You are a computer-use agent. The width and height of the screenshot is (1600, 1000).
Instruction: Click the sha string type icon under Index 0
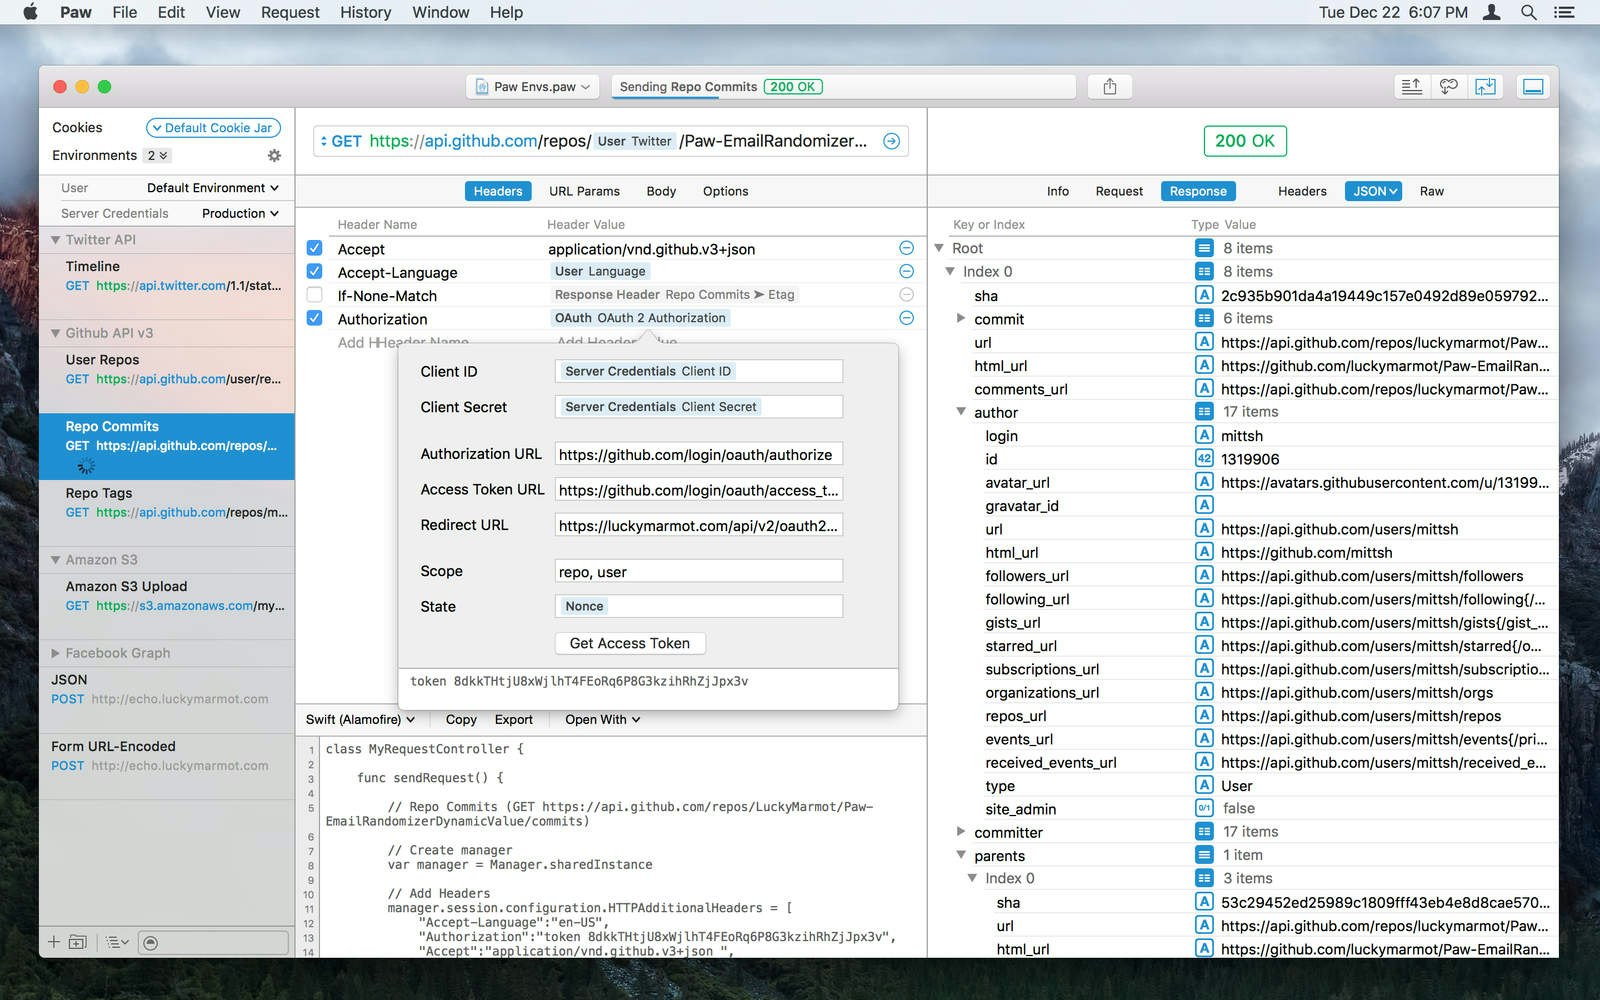click(1204, 295)
